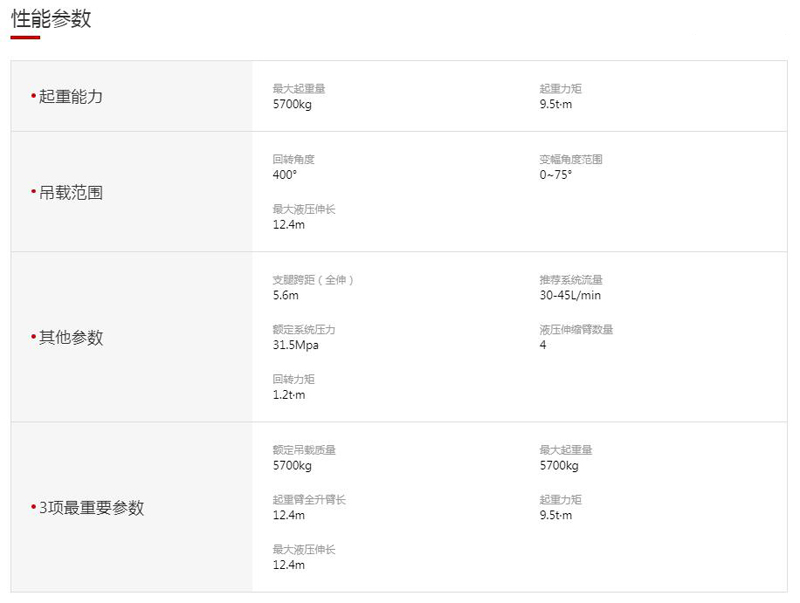Click the 性能参数 heading

pyautogui.click(x=51, y=17)
